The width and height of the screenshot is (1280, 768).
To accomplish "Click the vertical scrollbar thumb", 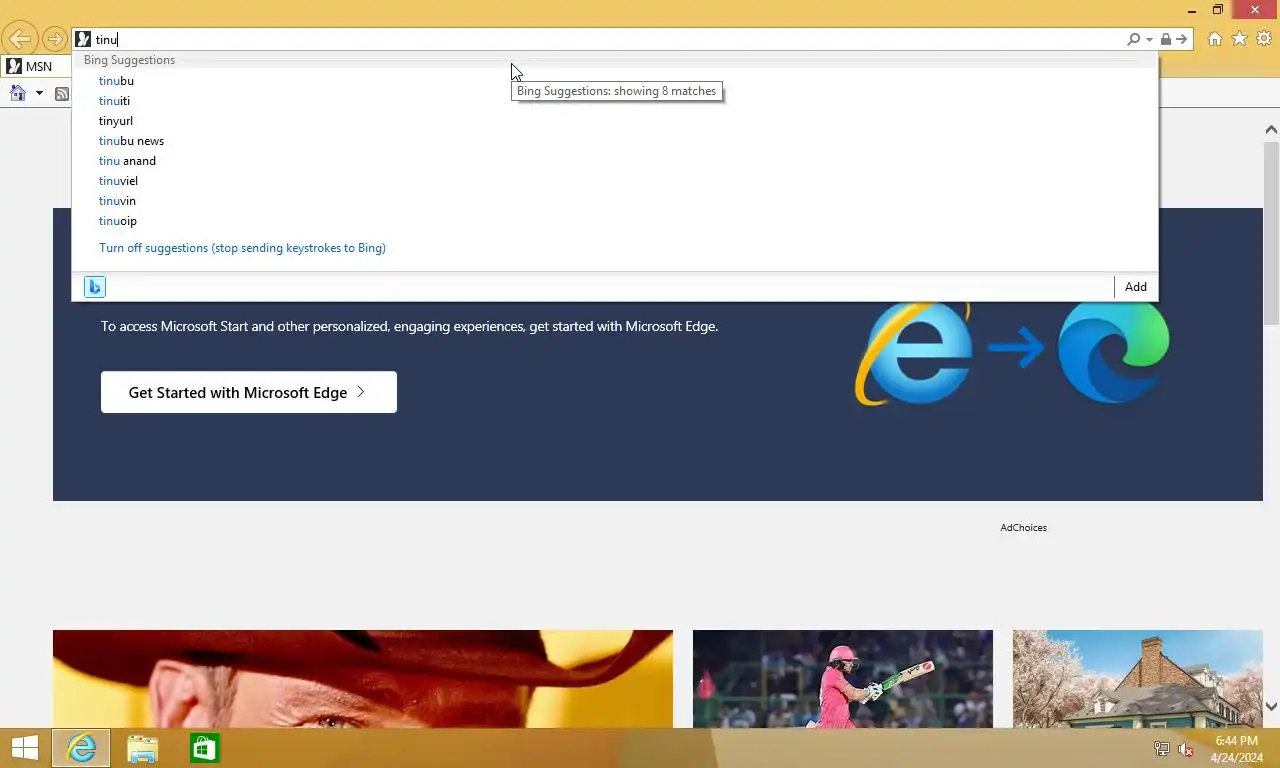I will click(1271, 232).
